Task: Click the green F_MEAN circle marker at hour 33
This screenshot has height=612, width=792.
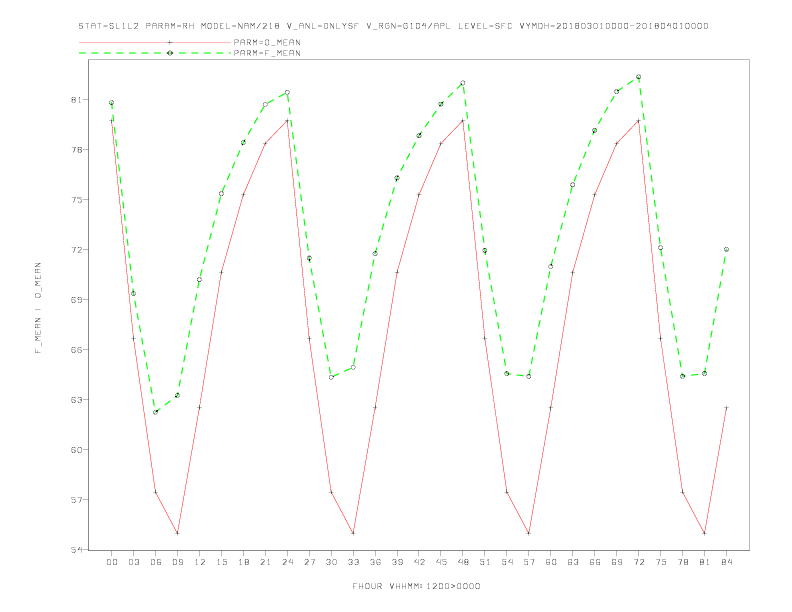Action: pos(353,367)
